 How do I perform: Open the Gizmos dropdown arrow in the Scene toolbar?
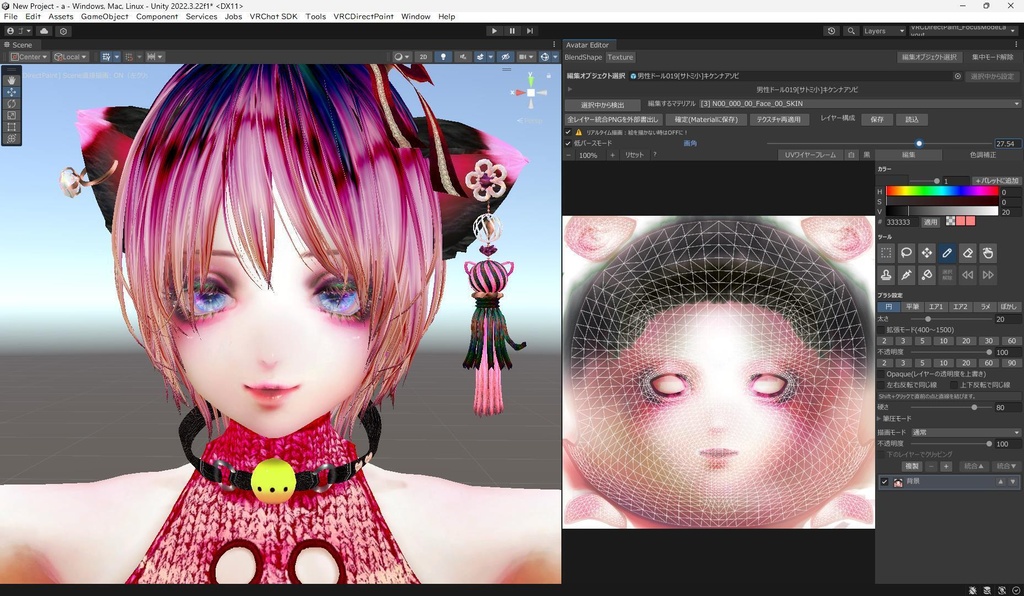point(554,57)
